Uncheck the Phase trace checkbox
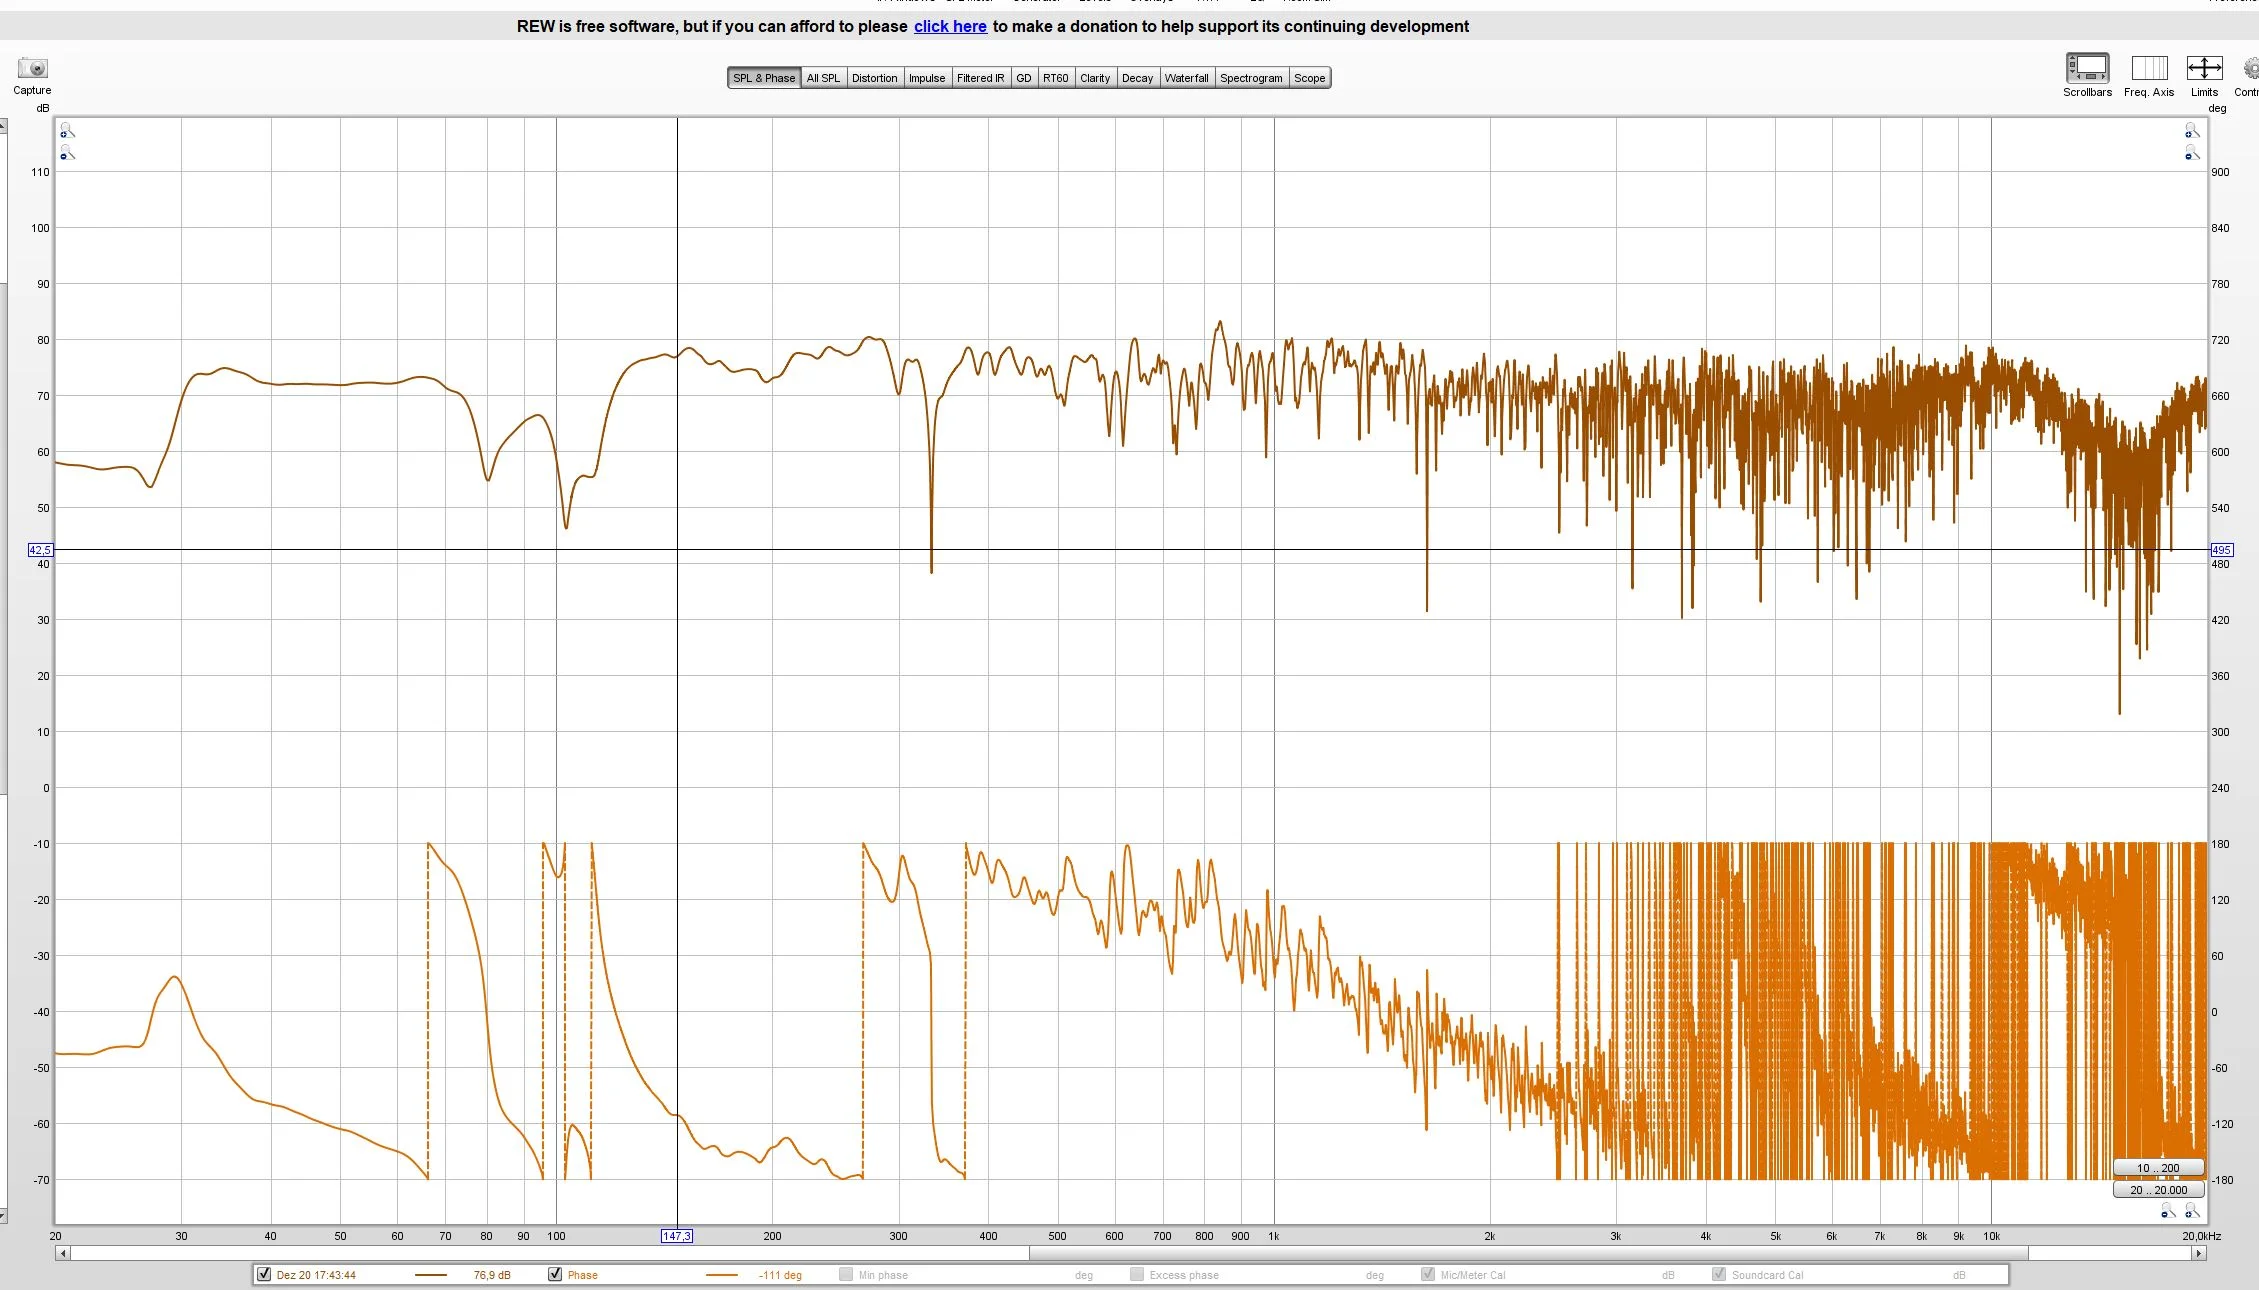This screenshot has height=1290, width=2259. [555, 1274]
